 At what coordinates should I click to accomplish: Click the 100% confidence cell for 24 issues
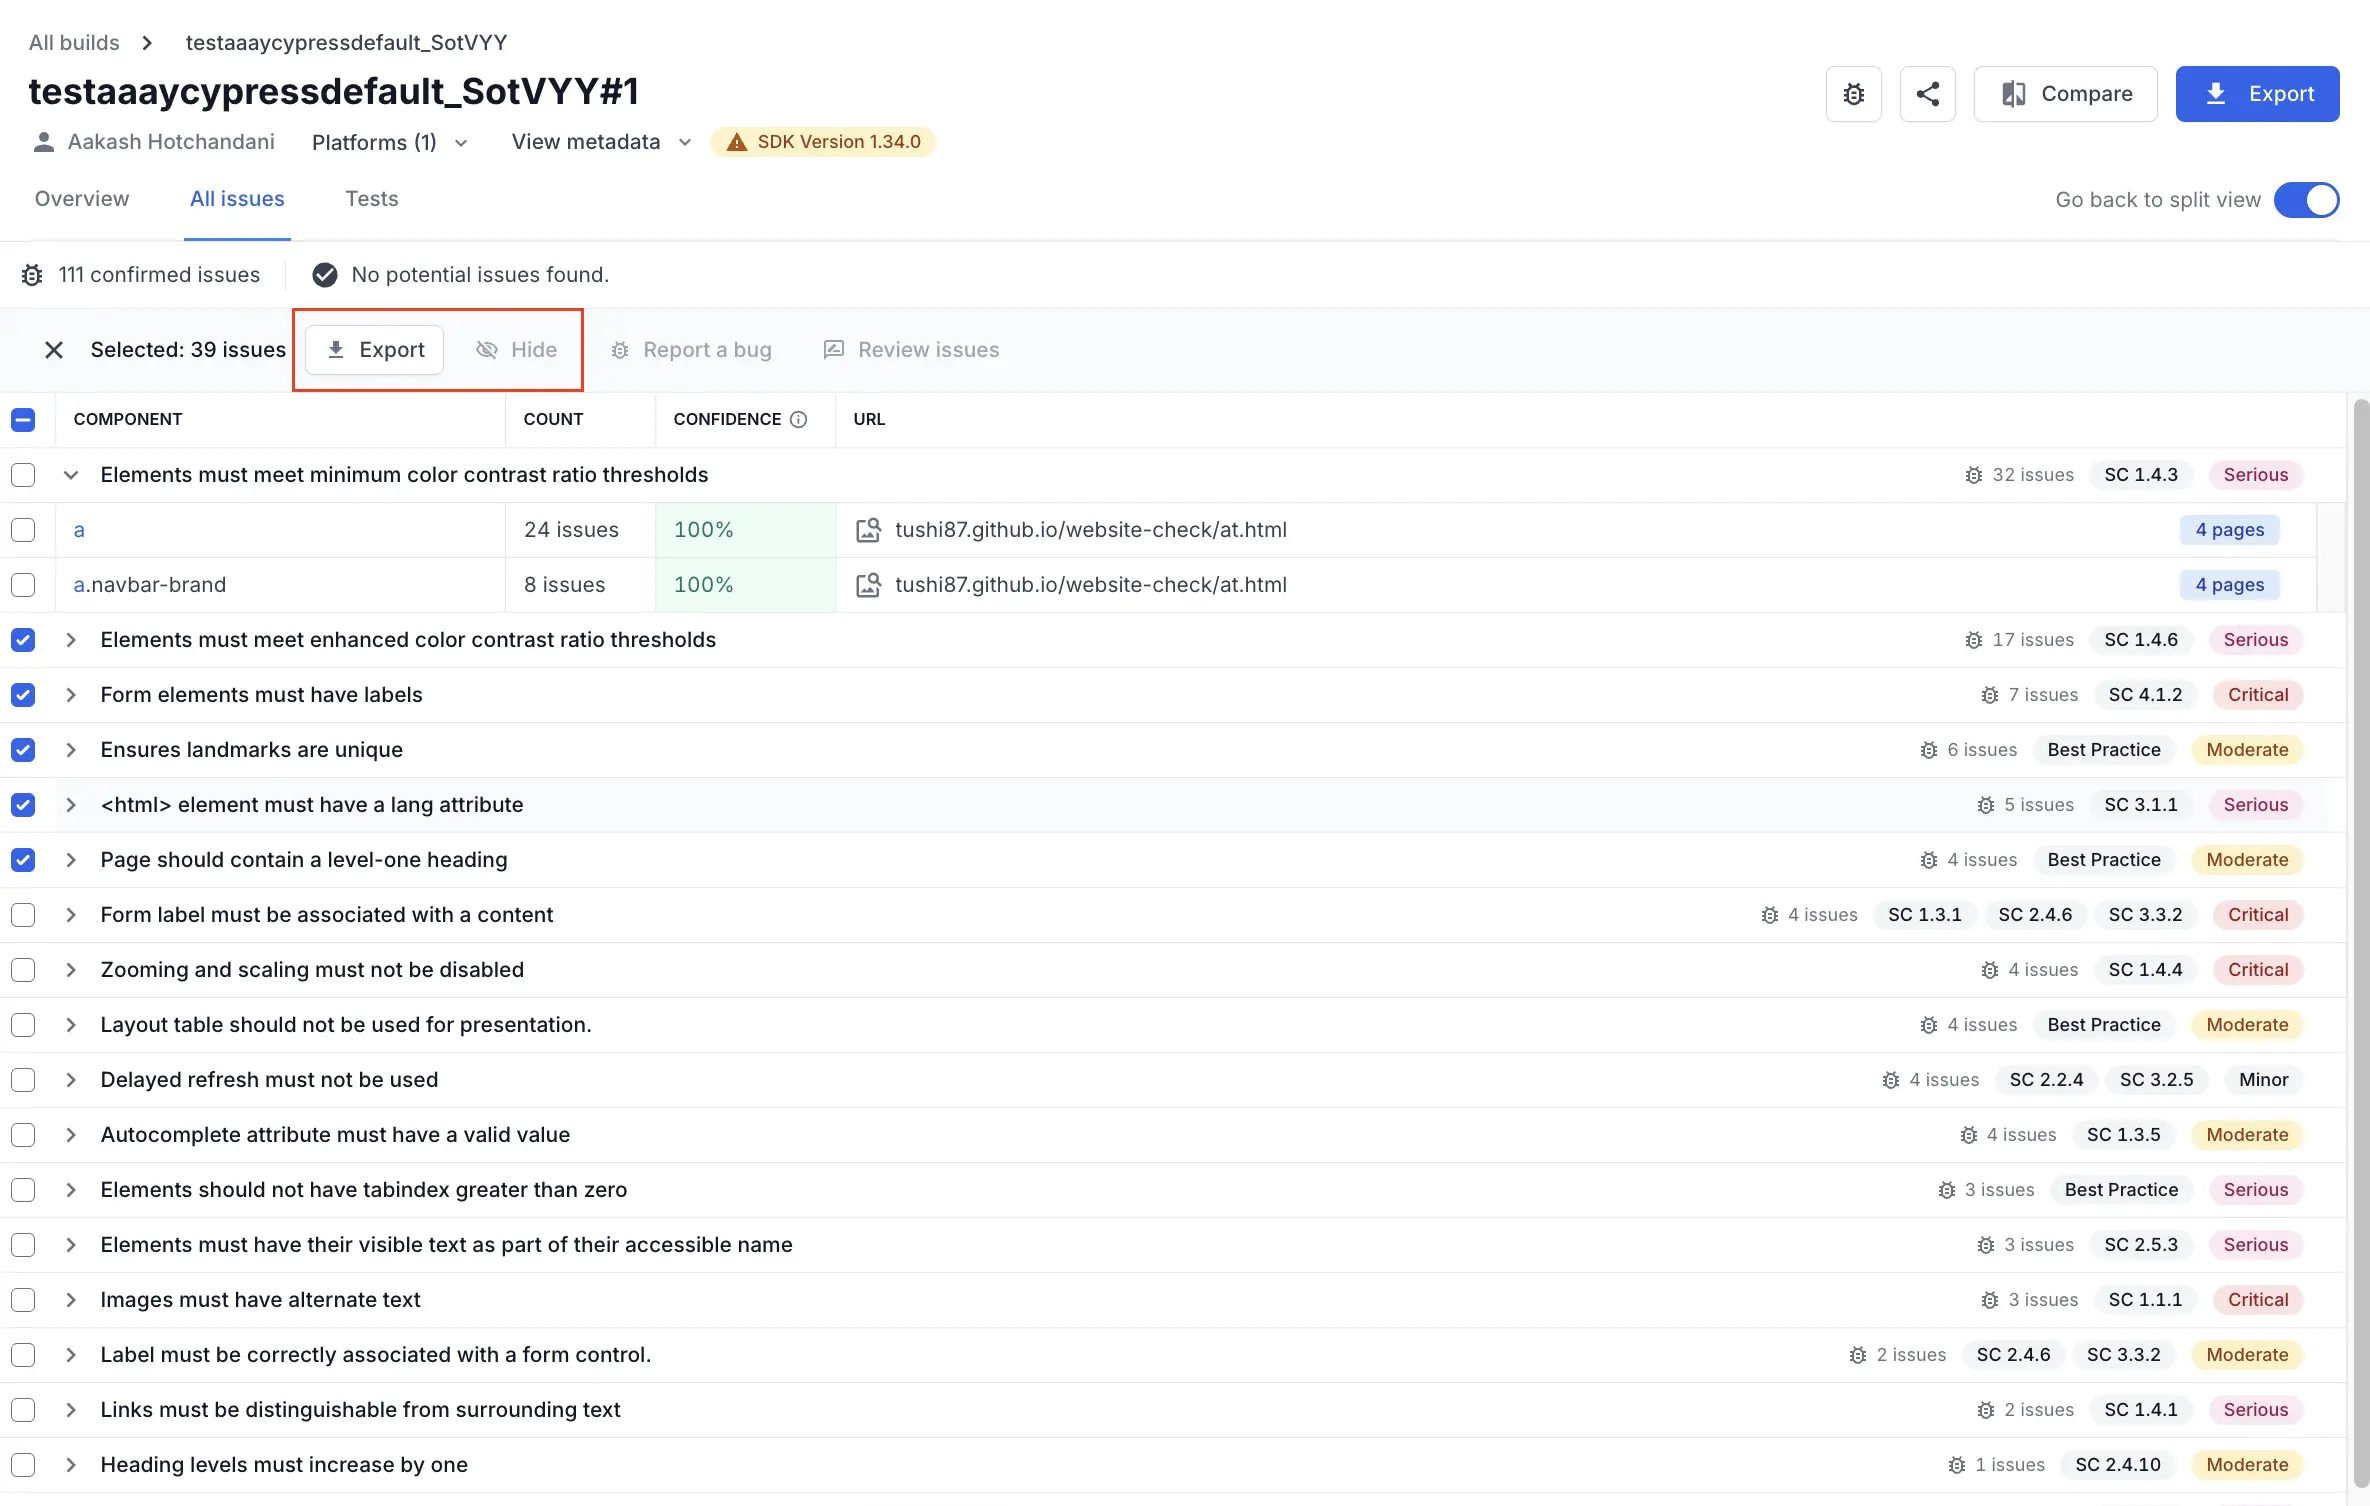point(745,530)
